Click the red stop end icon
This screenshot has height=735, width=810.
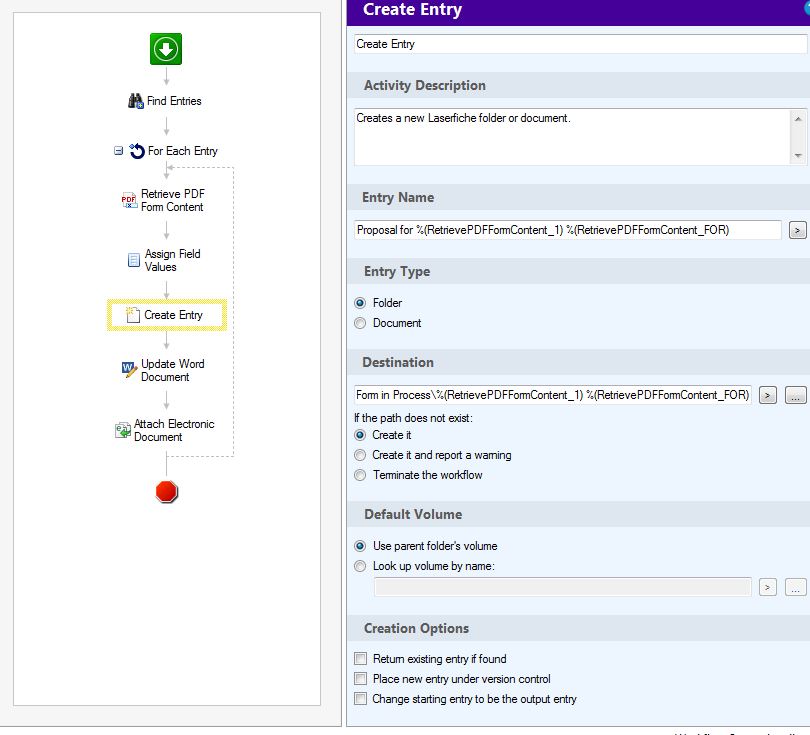pyautogui.click(x=167, y=491)
